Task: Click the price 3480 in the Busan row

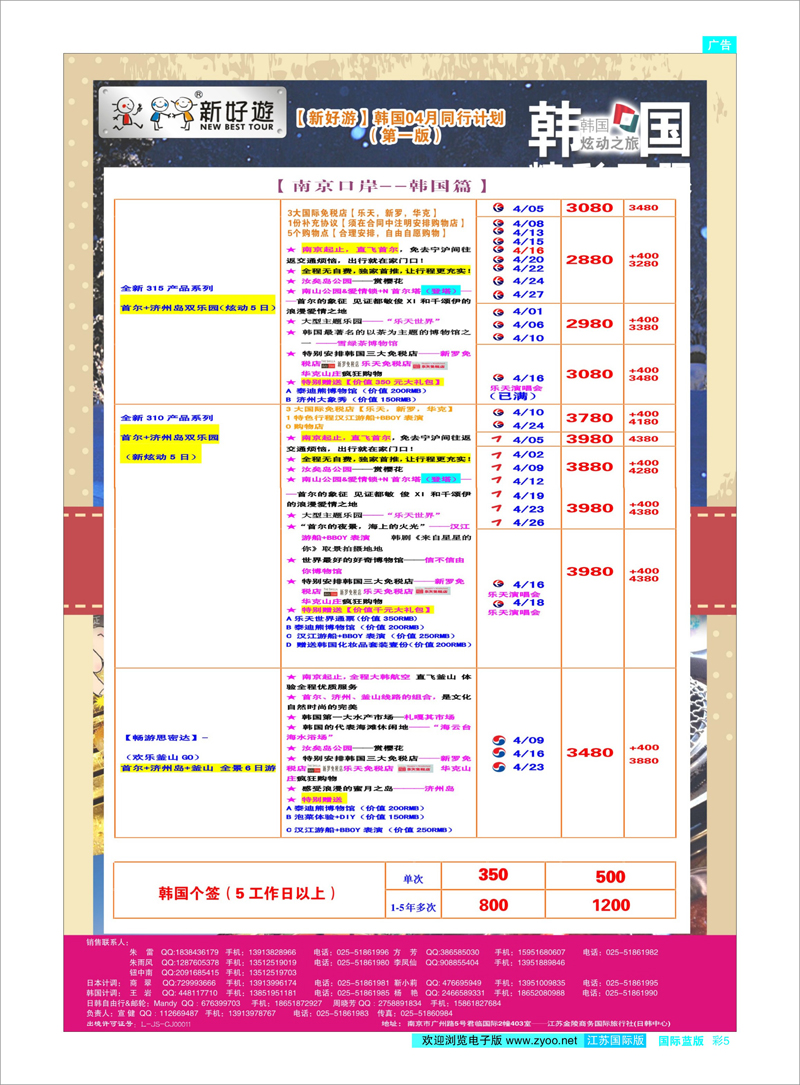Action: click(x=590, y=752)
